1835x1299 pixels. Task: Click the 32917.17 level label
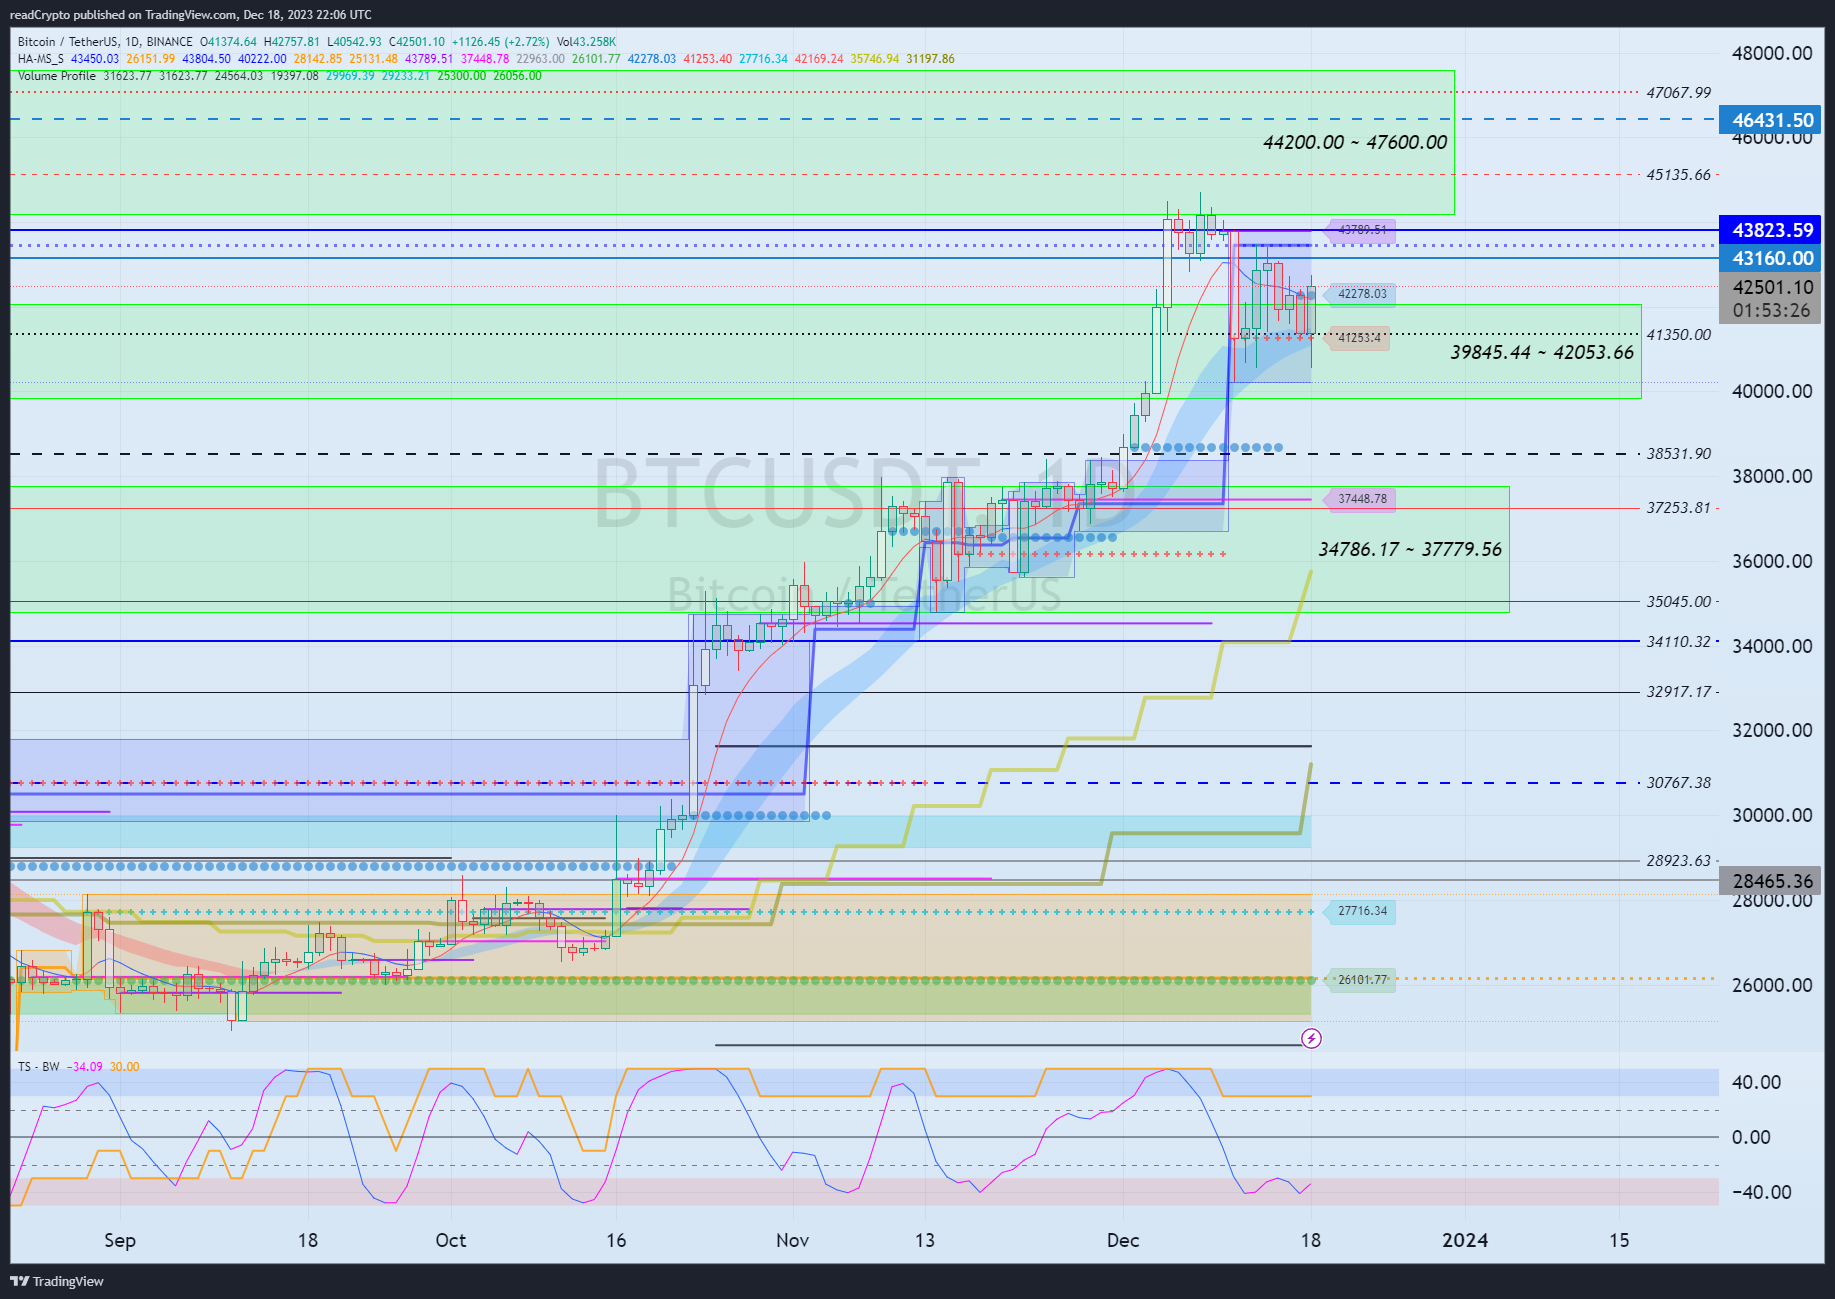[1679, 691]
